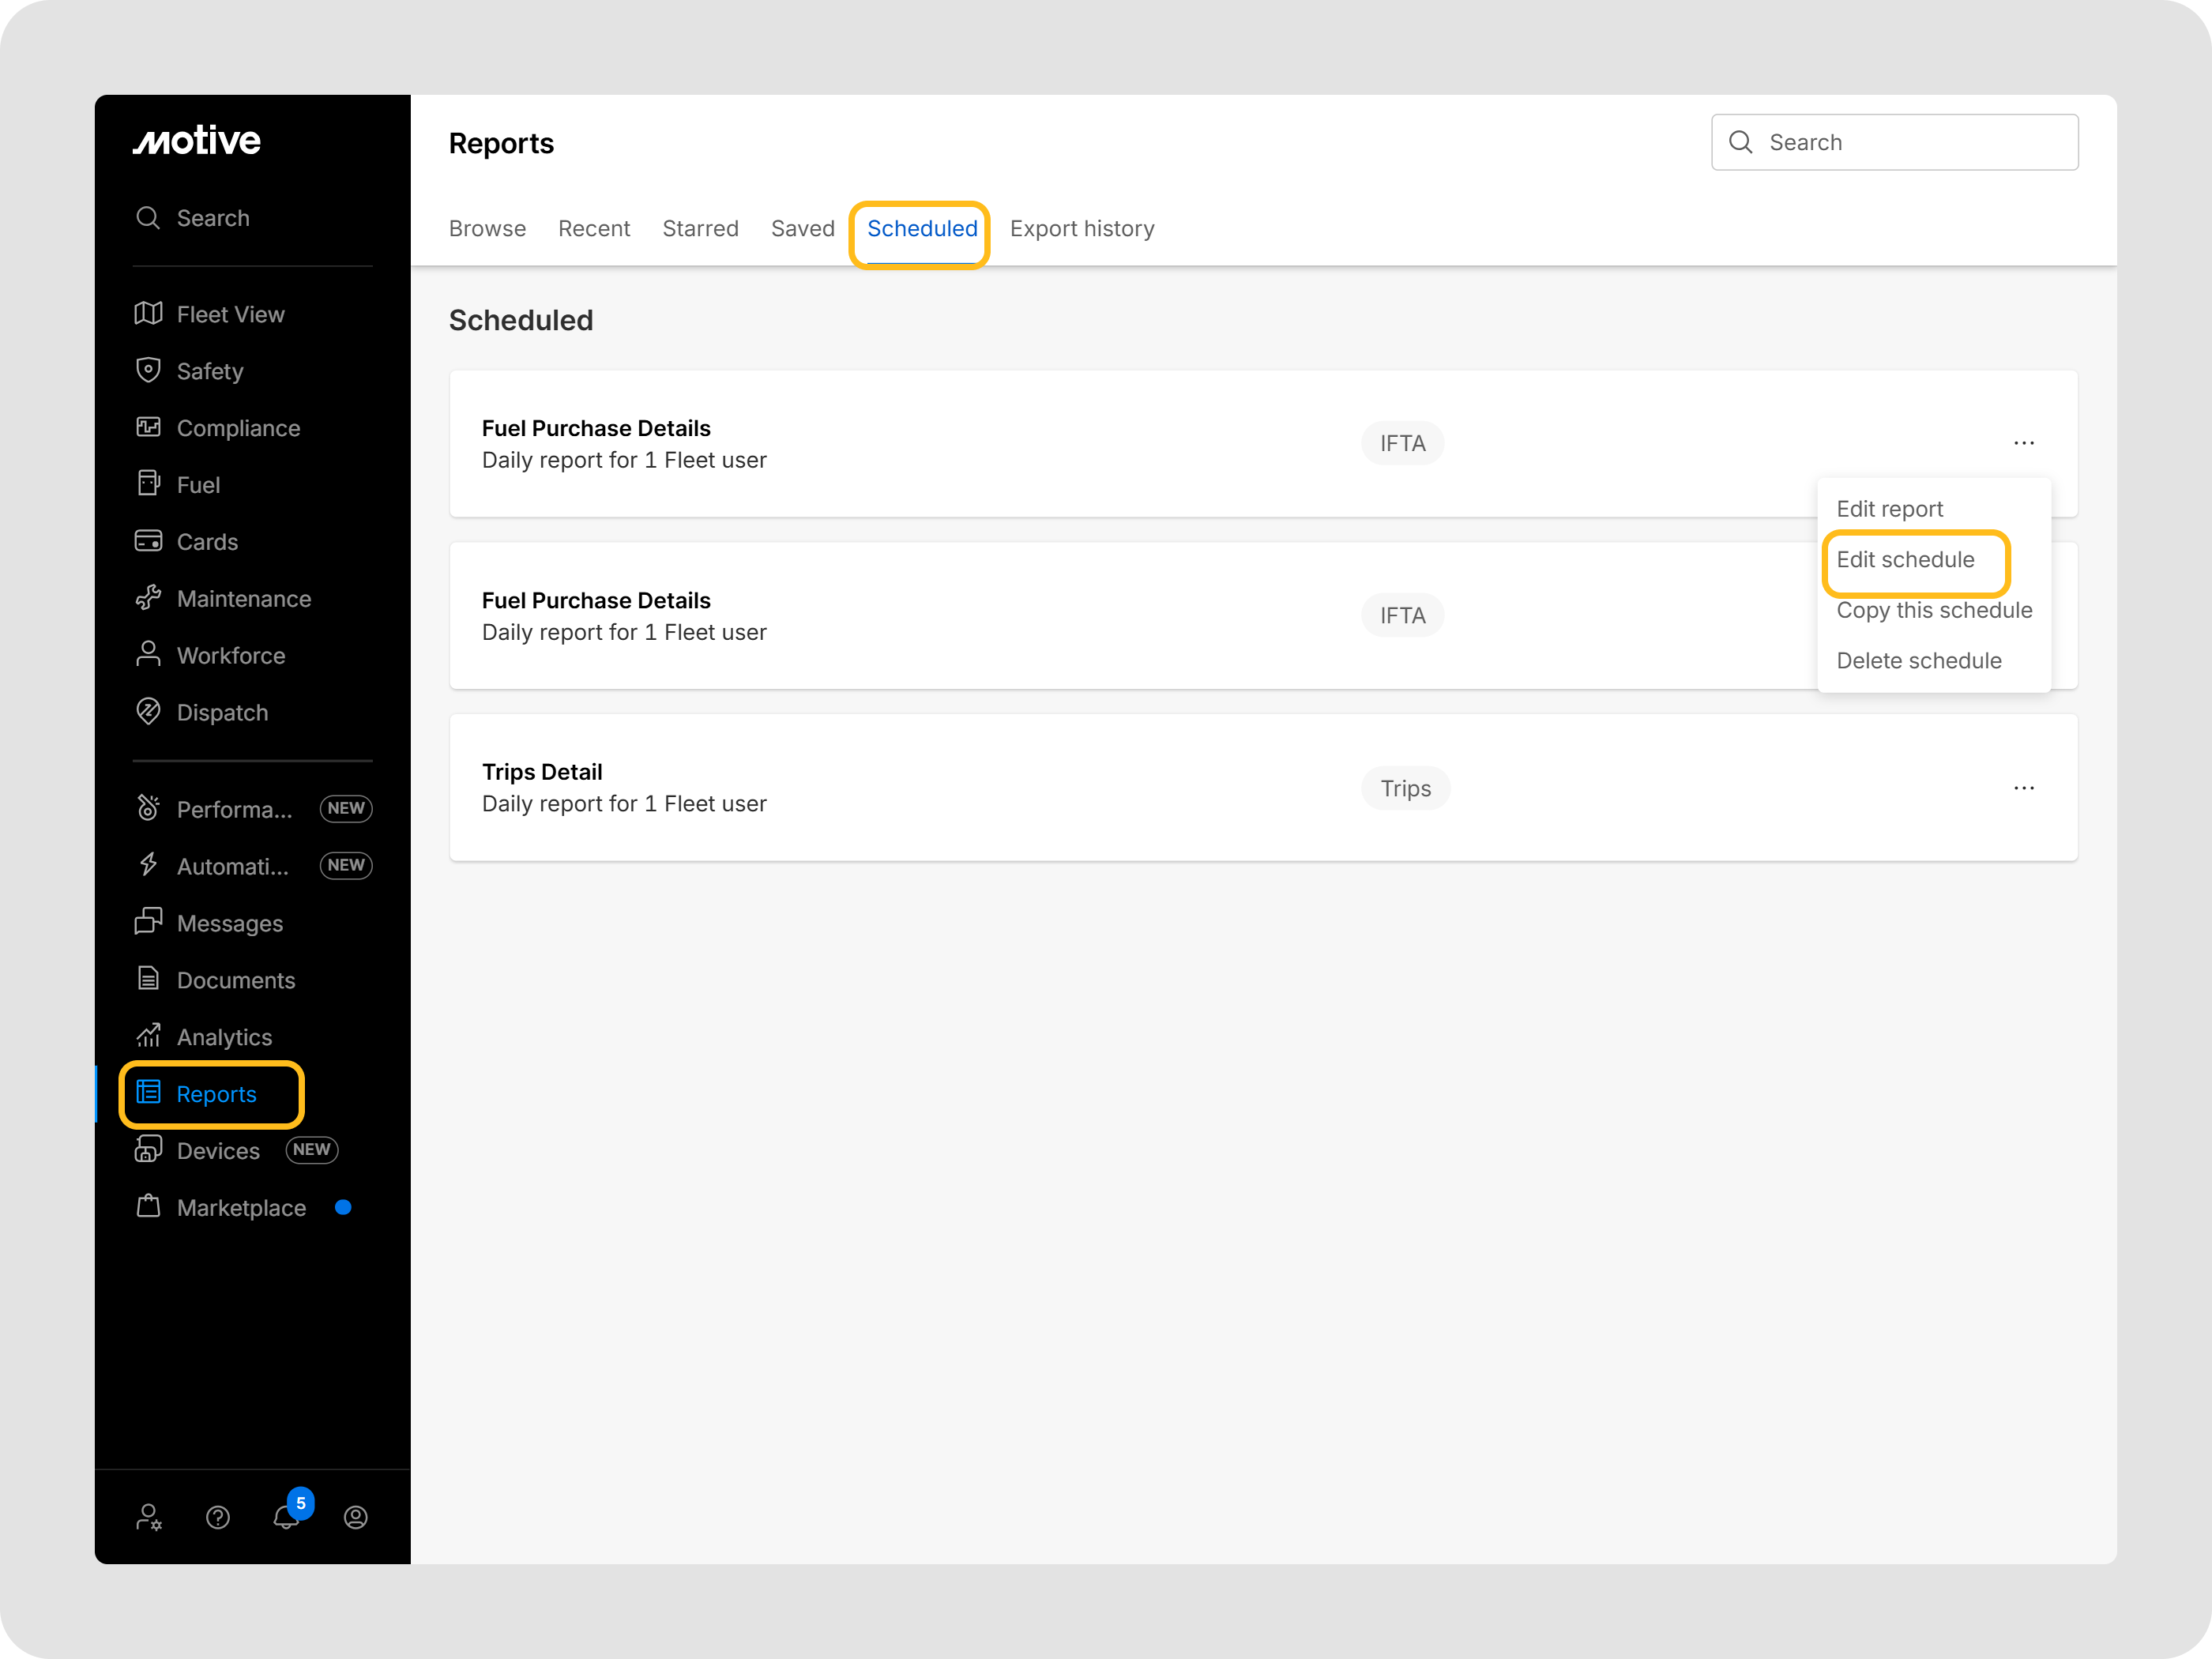
Task: Open Fleet View map icon
Action: (x=148, y=314)
